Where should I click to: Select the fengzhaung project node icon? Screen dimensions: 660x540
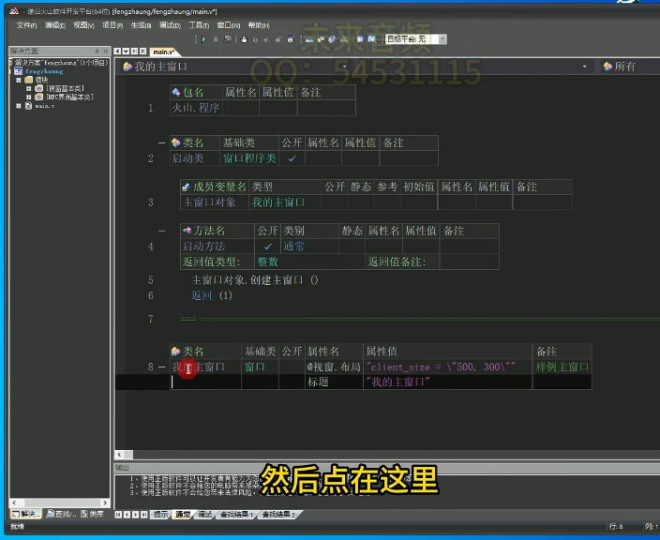(17, 71)
